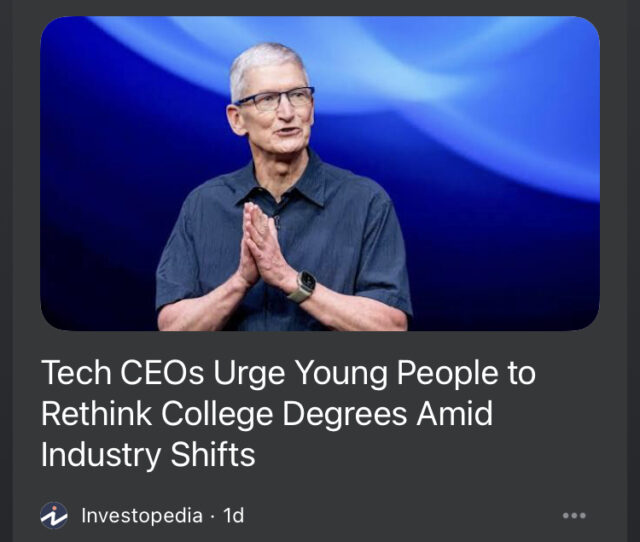Click the eyeglasses in the article photo
Image resolution: width=640 pixels, height=542 pixels.
tap(273, 101)
